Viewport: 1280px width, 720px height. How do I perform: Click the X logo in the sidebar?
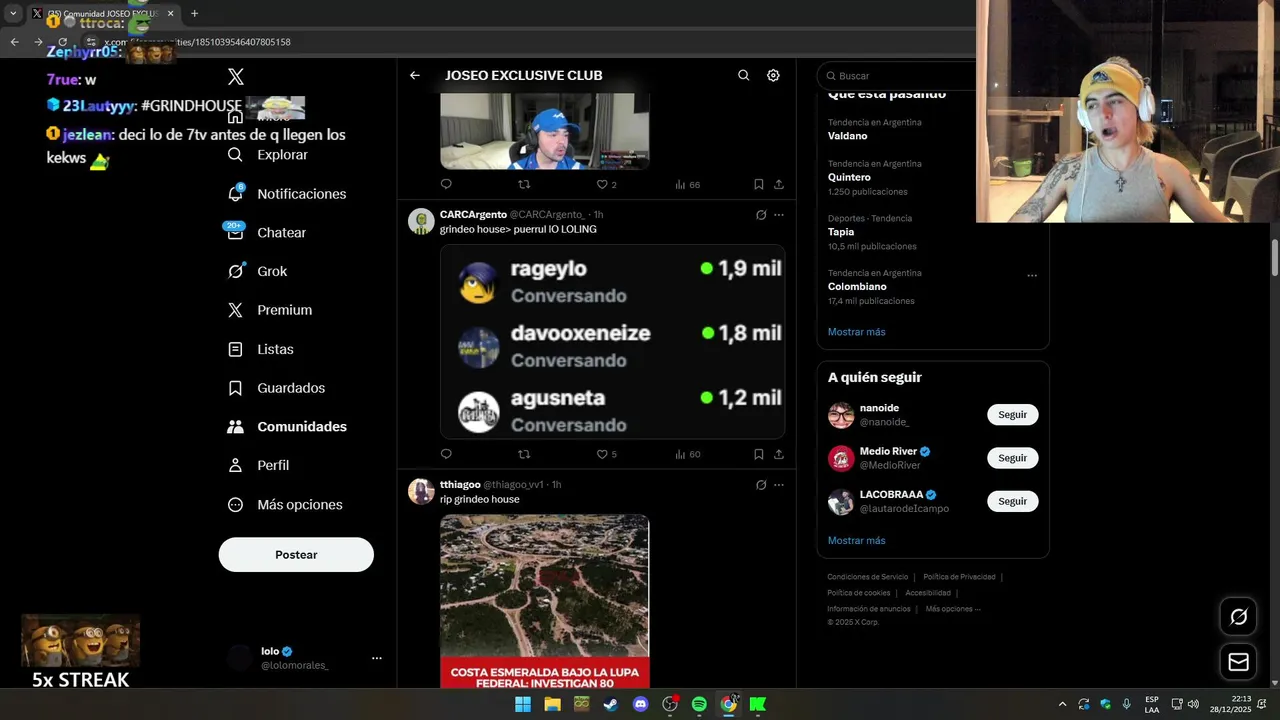click(236, 77)
